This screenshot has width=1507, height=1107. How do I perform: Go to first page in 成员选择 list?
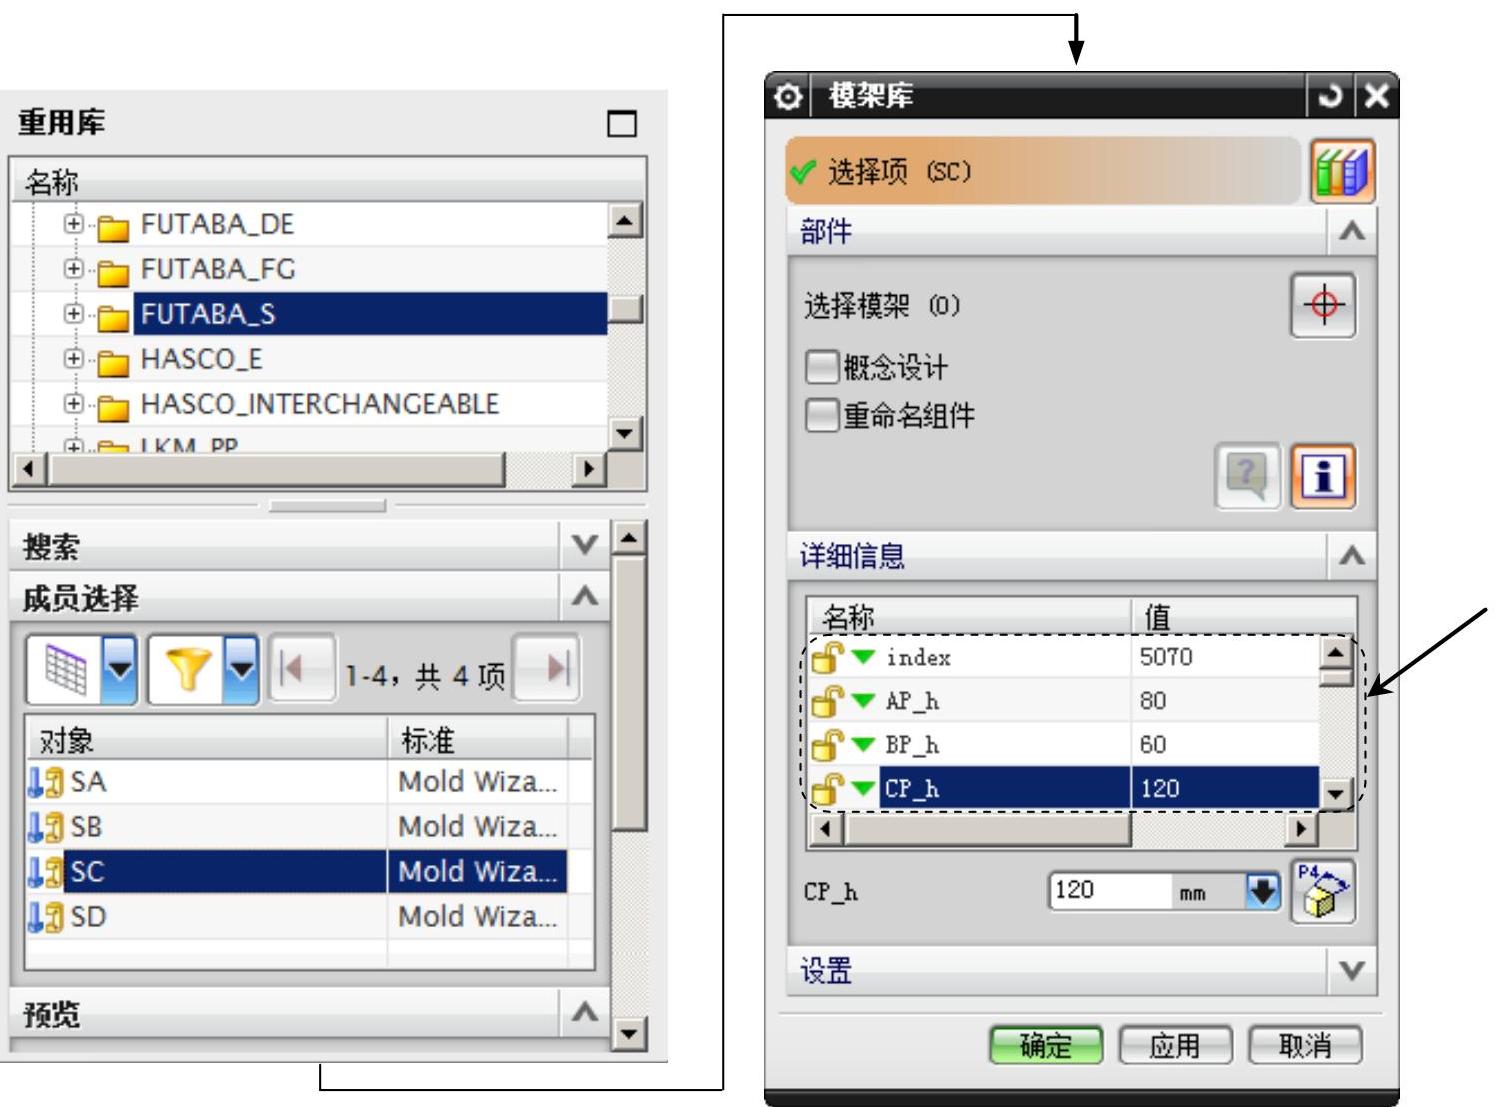point(302,669)
